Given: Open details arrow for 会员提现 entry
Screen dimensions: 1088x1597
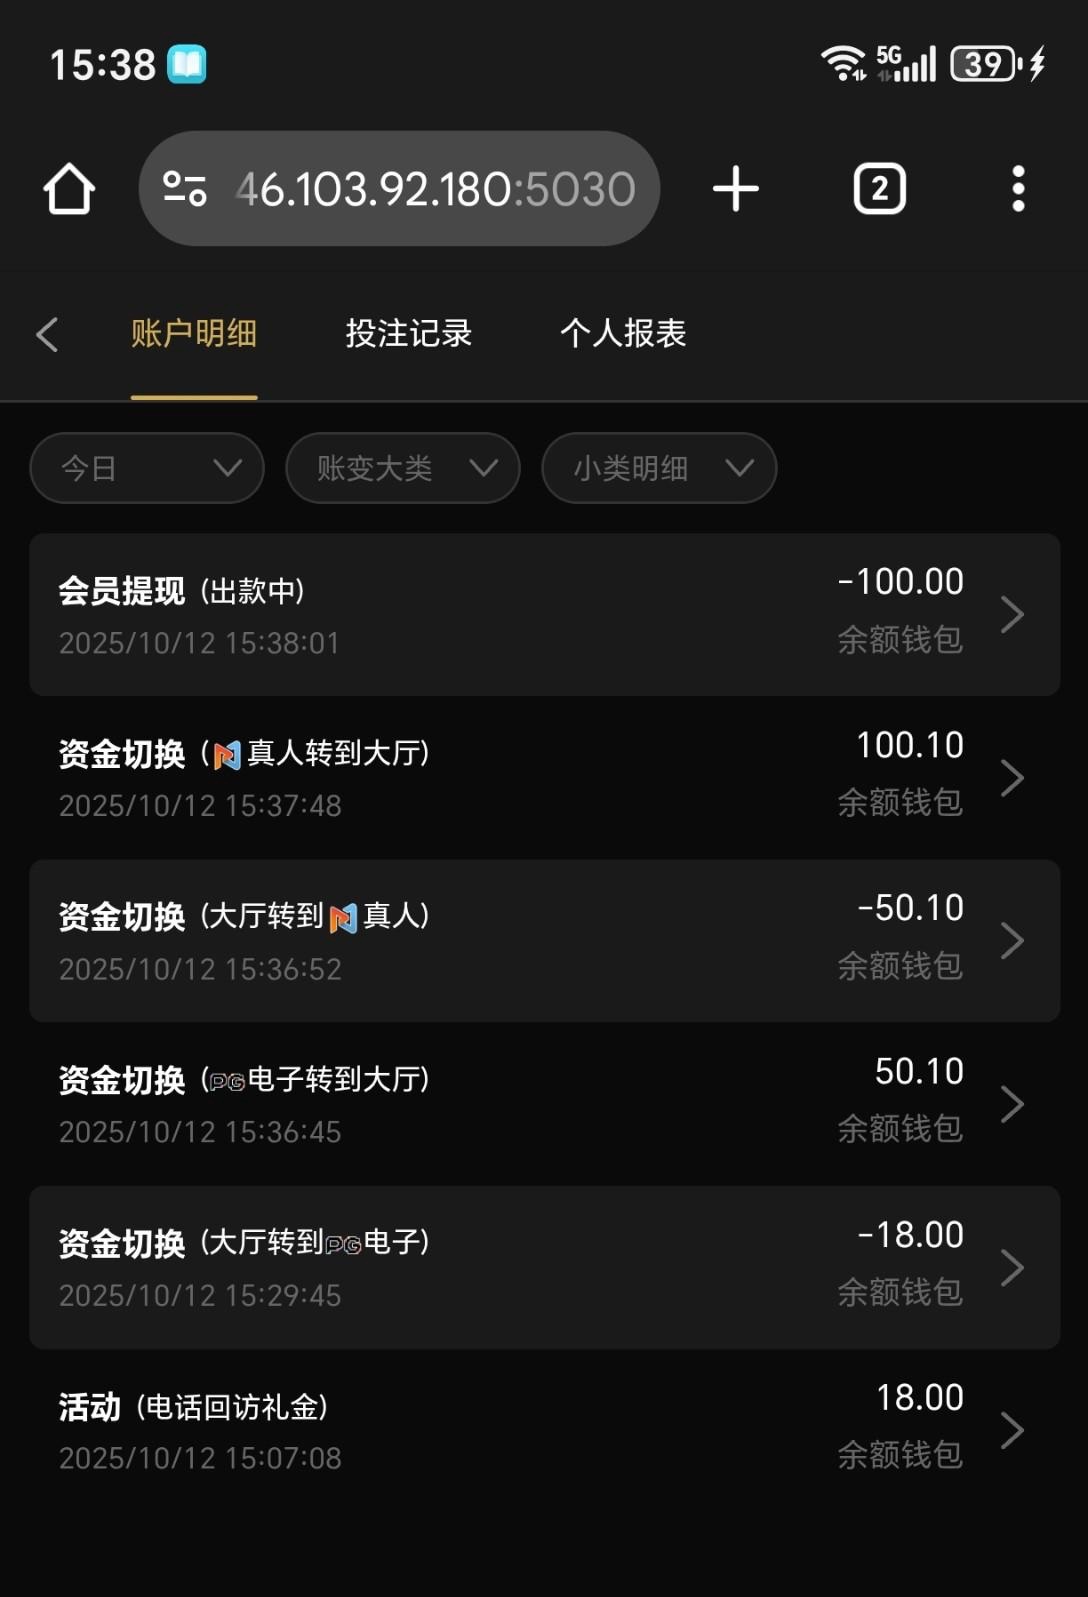Looking at the screenshot, I should [x=1012, y=614].
